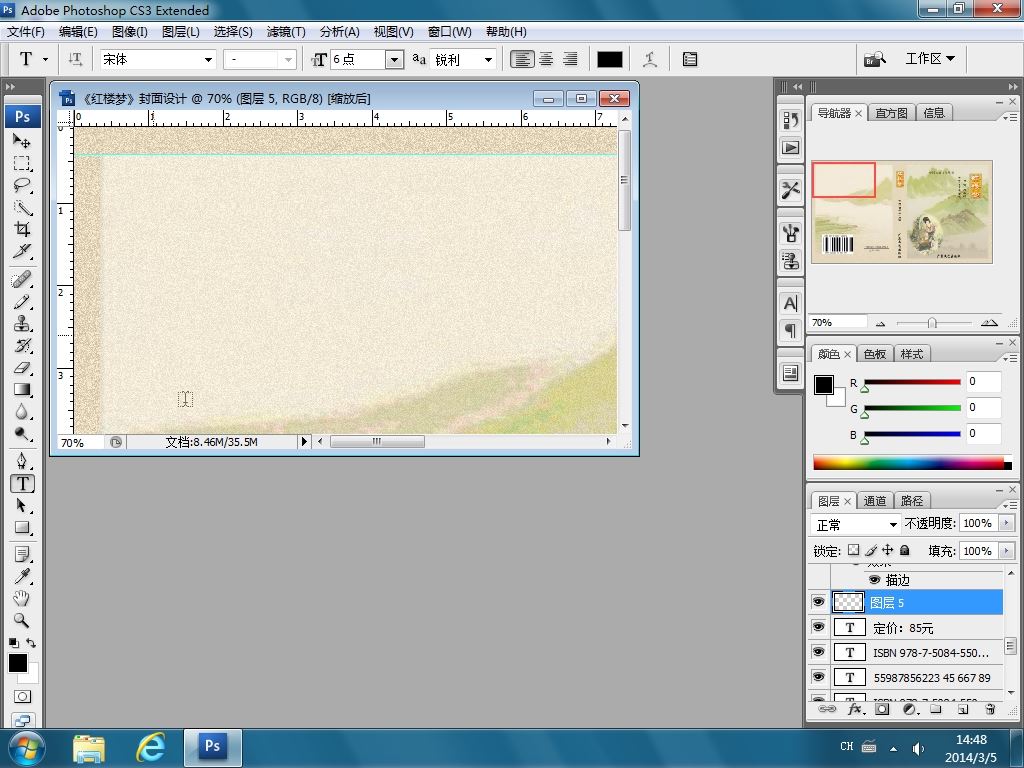Hide the 图层 5 layer
This screenshot has height=768, width=1024.
tap(818, 602)
